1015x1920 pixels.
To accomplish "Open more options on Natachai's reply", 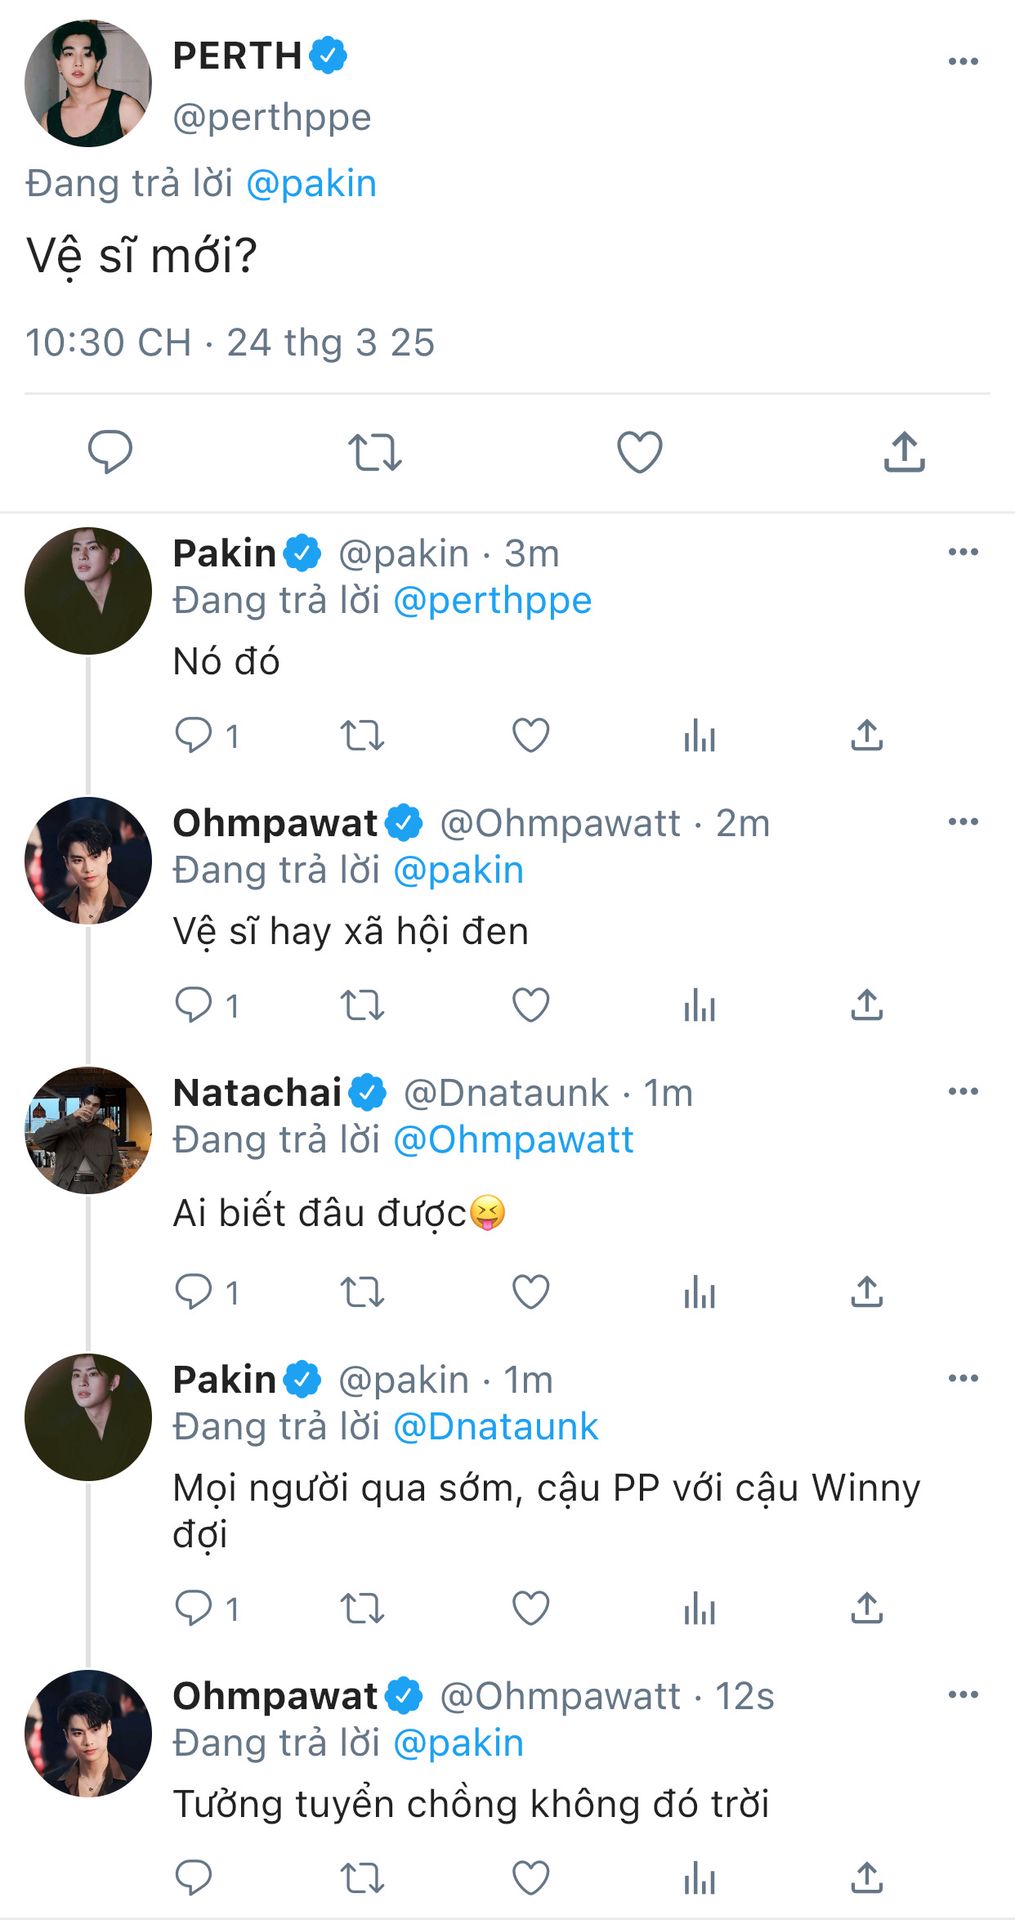I will pyautogui.click(x=962, y=1091).
